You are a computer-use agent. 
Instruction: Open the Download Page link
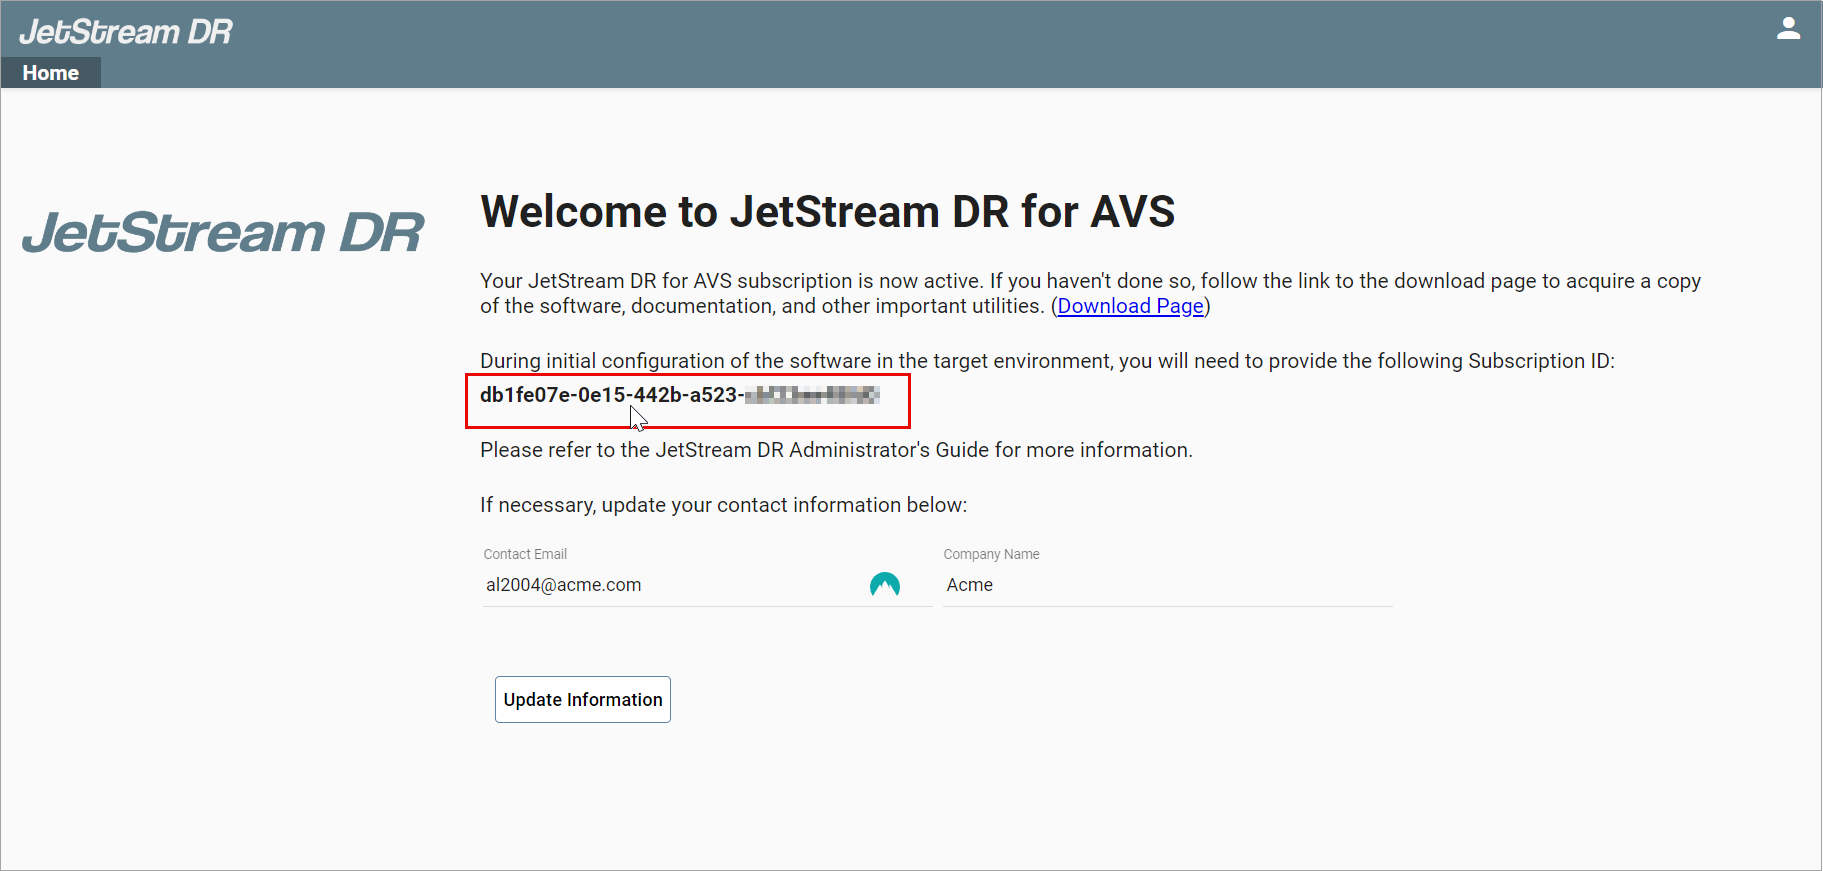point(1130,306)
